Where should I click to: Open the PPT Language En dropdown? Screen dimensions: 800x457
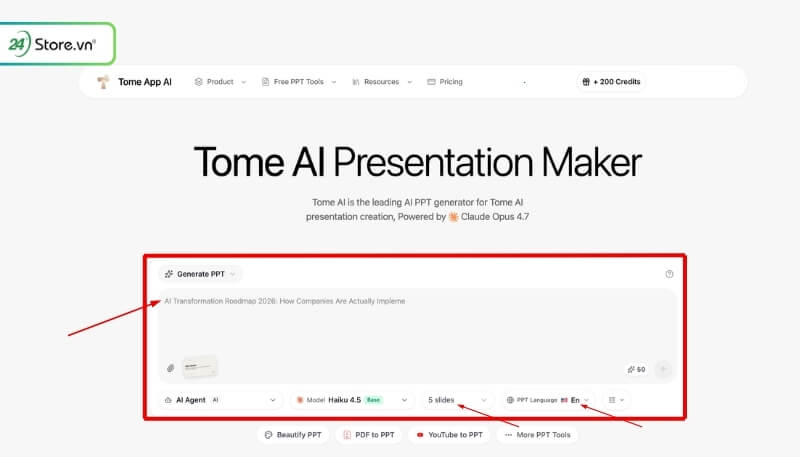(548, 400)
